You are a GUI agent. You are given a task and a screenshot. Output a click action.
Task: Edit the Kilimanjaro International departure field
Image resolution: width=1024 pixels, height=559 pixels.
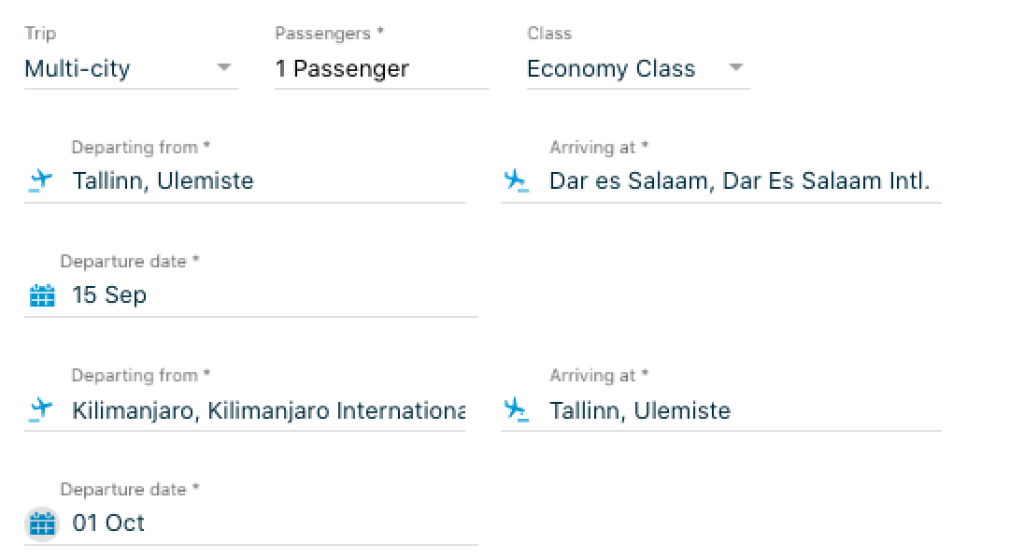pyautogui.click(x=268, y=410)
